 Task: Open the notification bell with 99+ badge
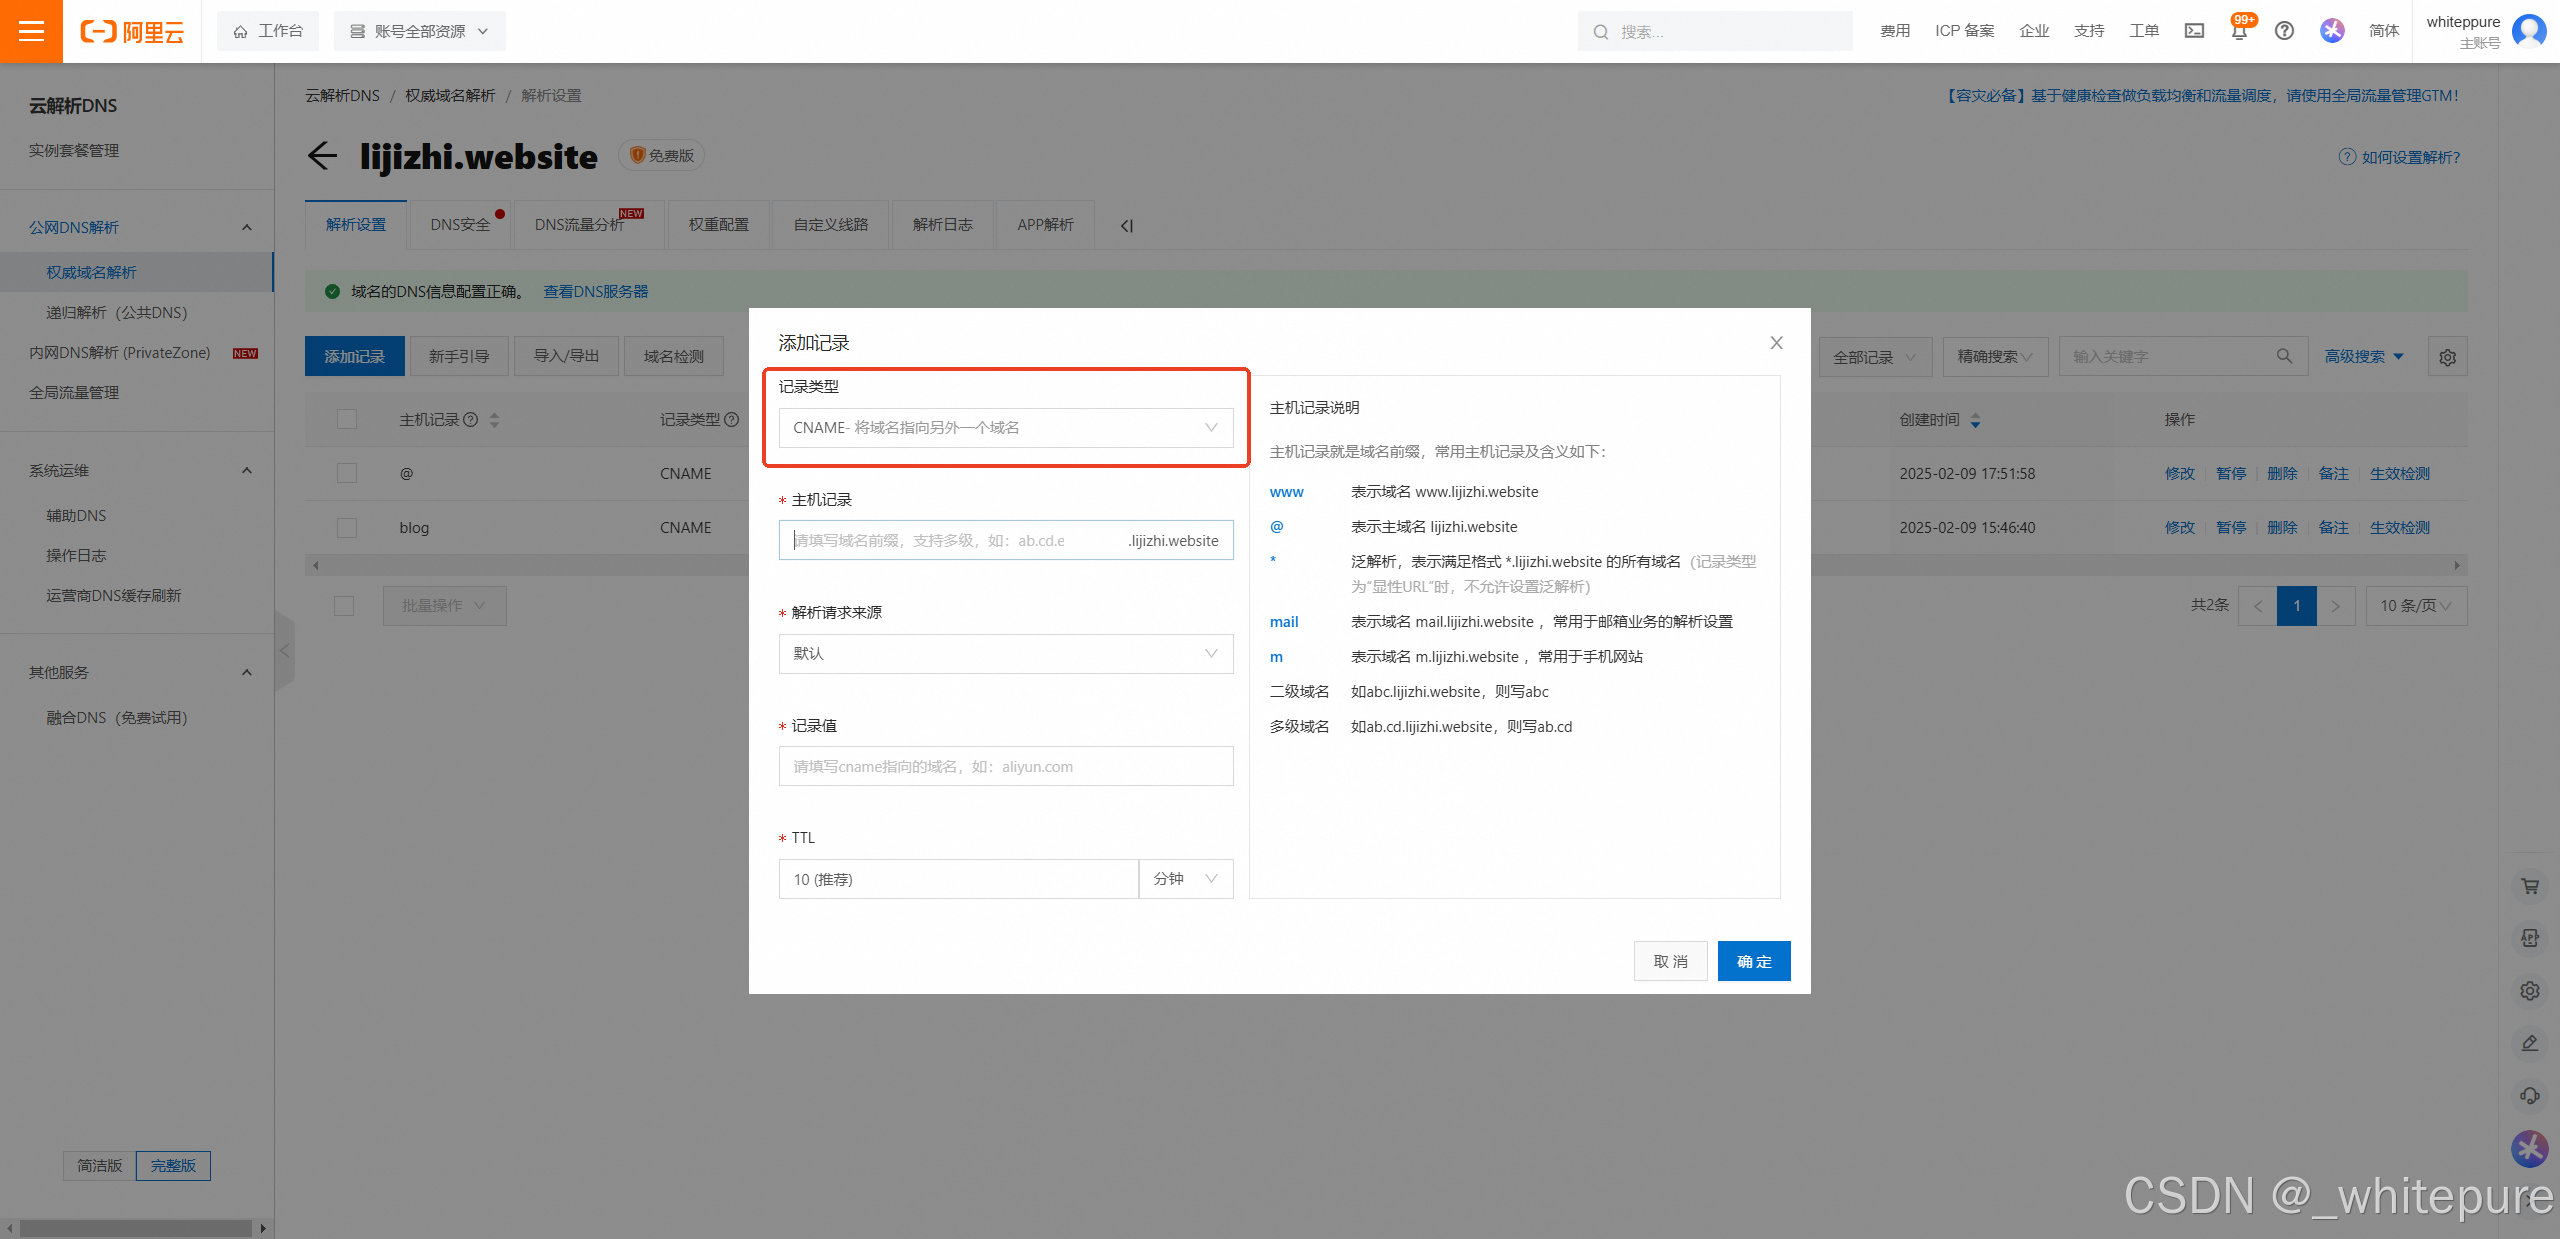(x=2239, y=31)
